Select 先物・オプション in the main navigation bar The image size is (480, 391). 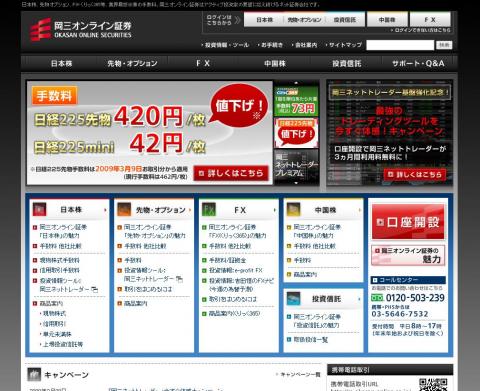tap(132, 63)
